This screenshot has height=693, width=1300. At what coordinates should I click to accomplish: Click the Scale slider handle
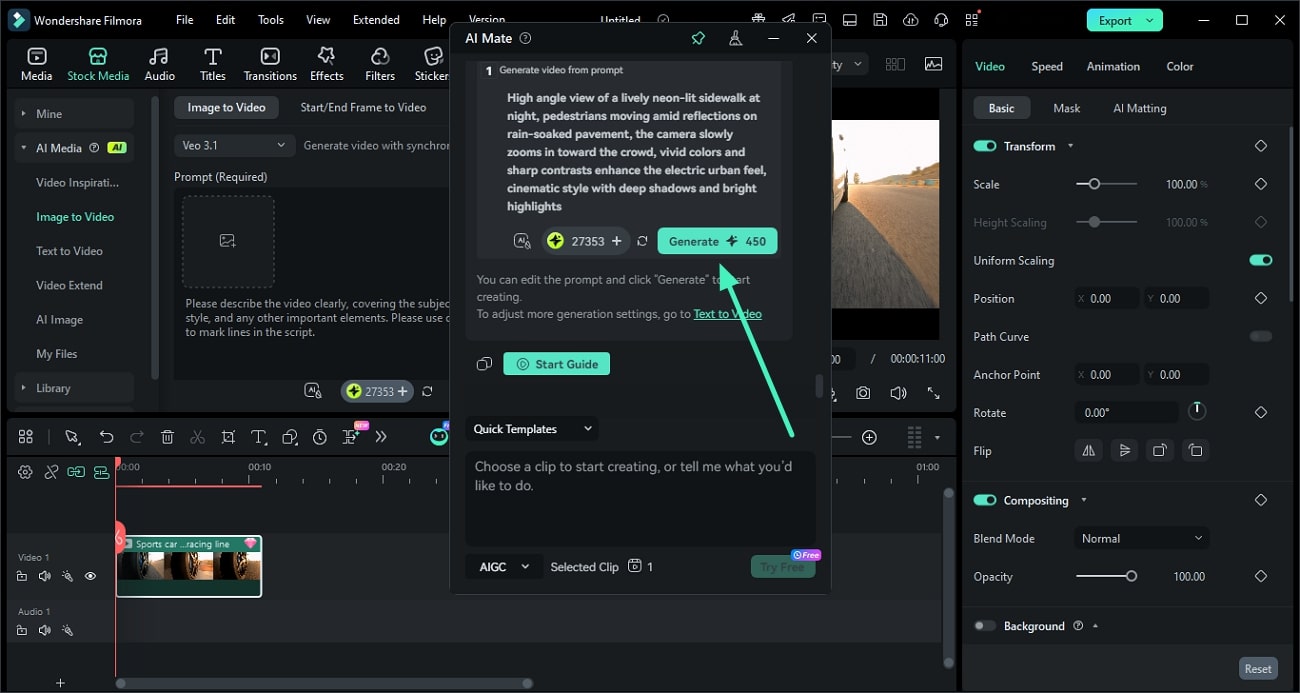[x=1094, y=184]
